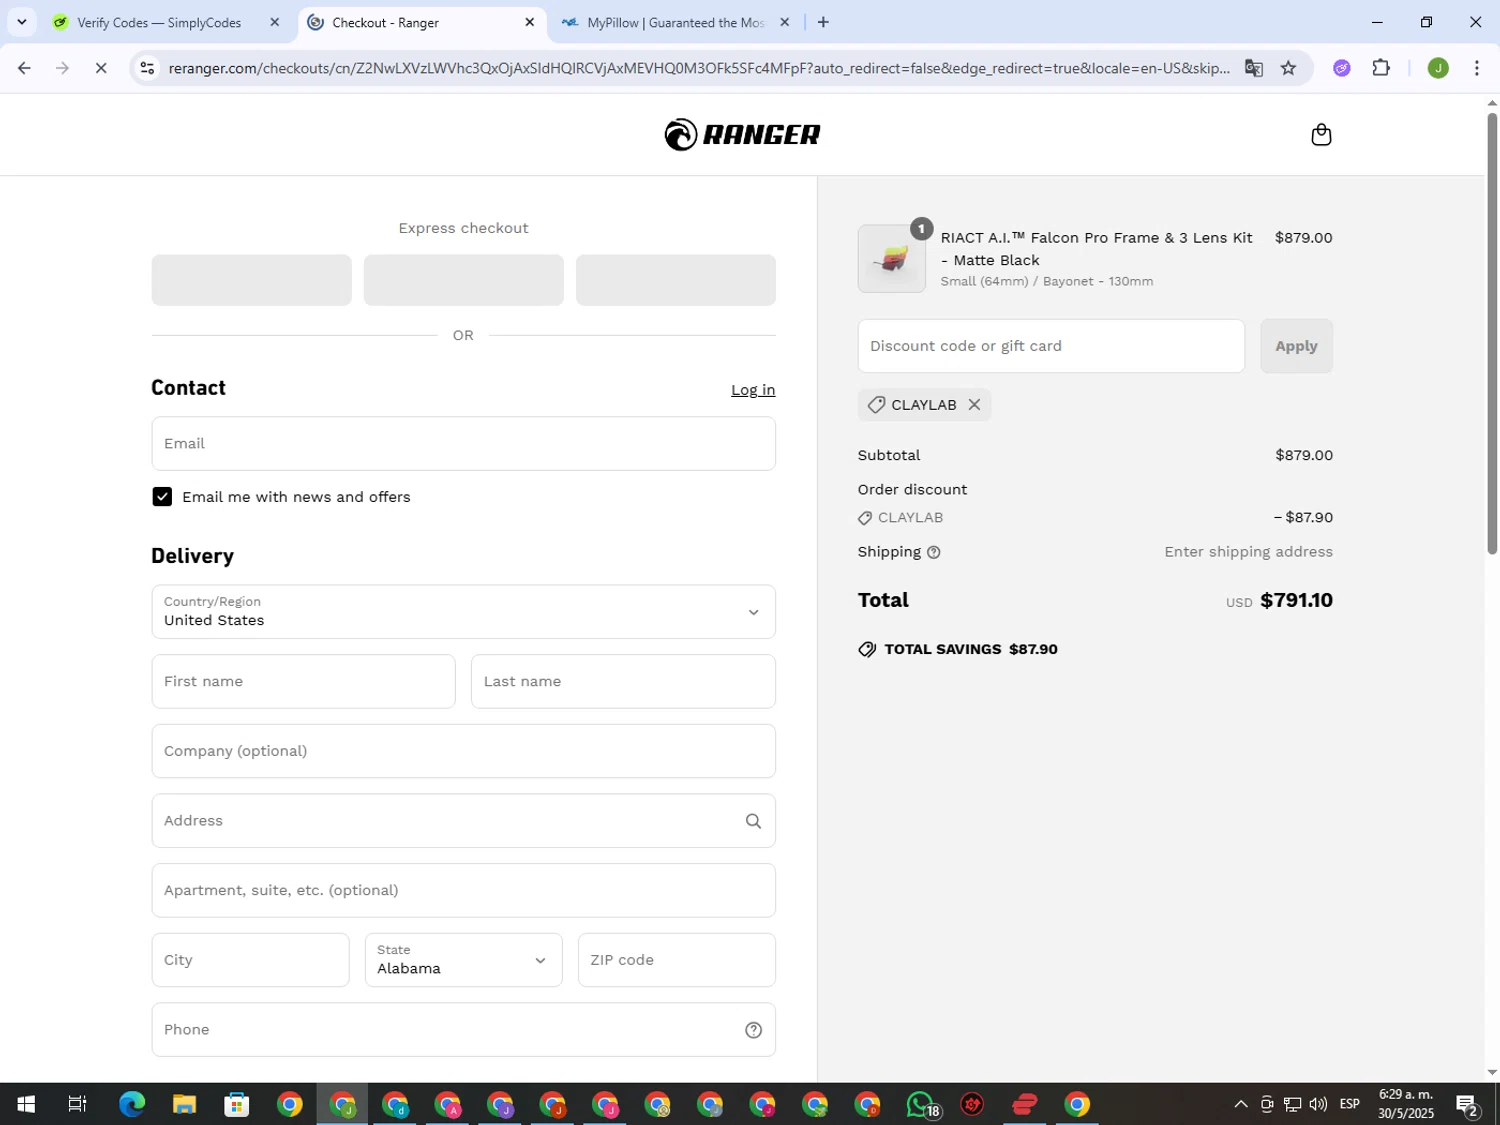This screenshot has height=1125, width=1500.
Task: Go back using the browser back arrow
Action: (24, 68)
